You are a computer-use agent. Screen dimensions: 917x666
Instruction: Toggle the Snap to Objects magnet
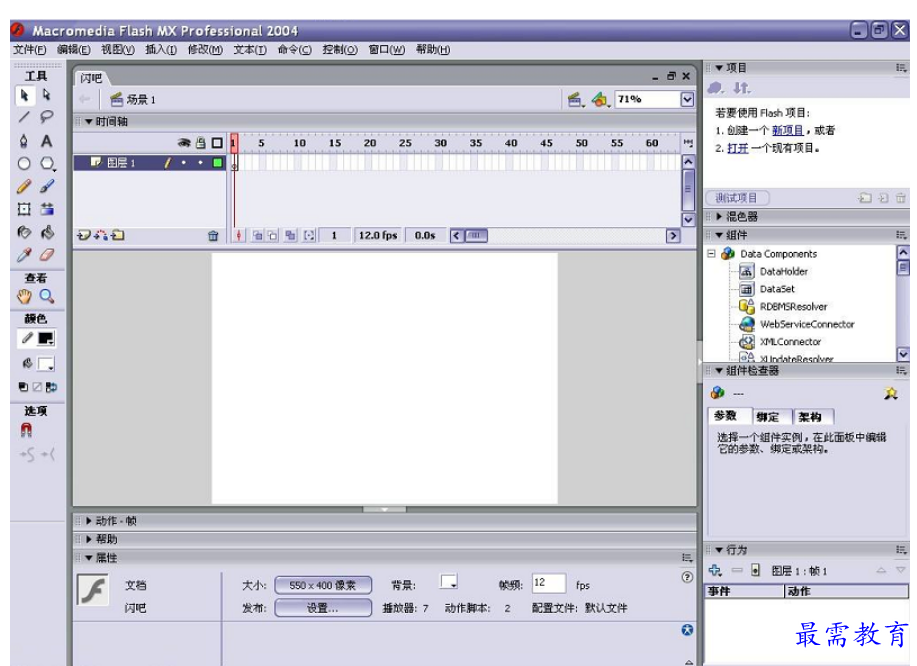(26, 430)
